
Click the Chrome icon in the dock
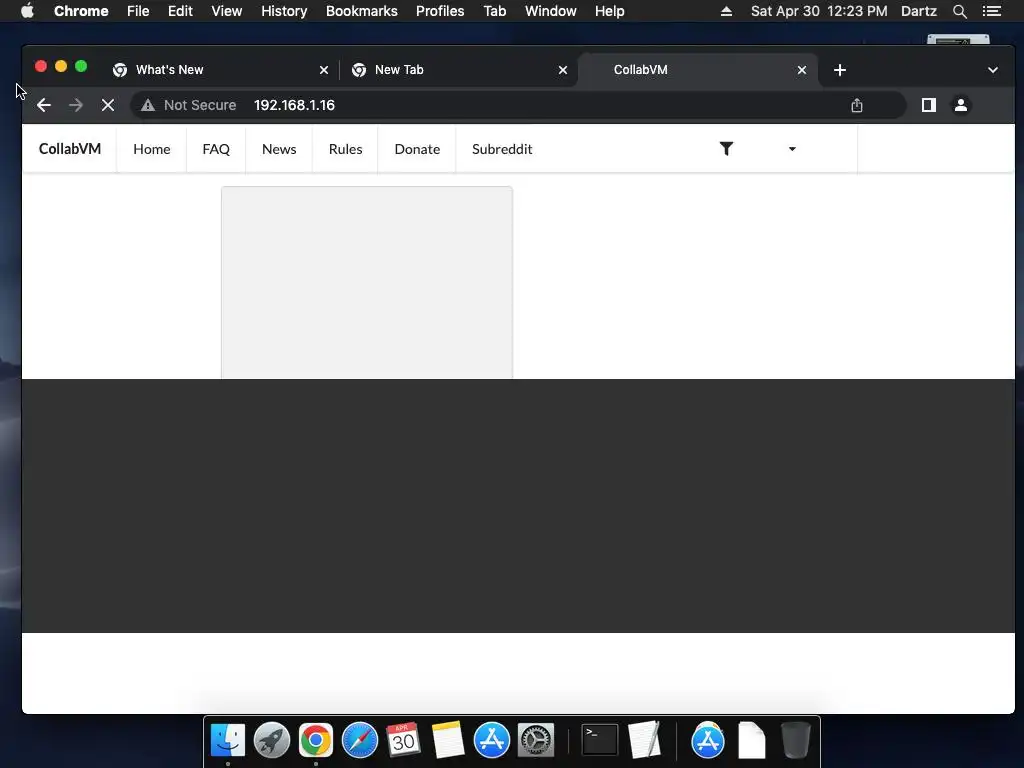[x=315, y=740]
